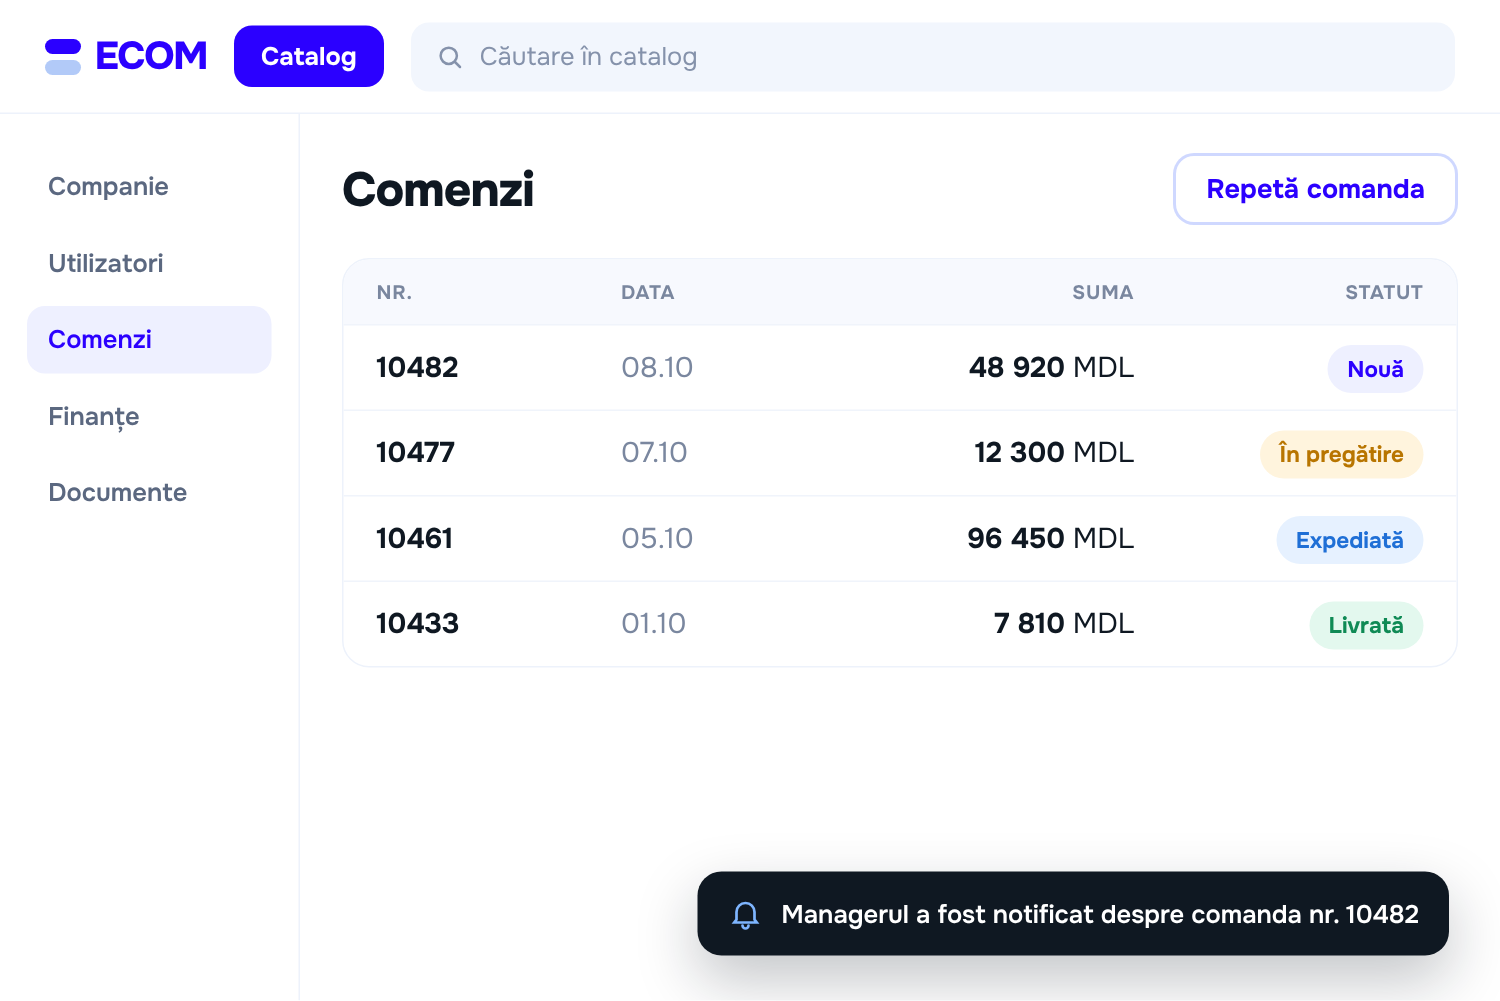Click the date 05.10
1500x1001 pixels.
[657, 539]
